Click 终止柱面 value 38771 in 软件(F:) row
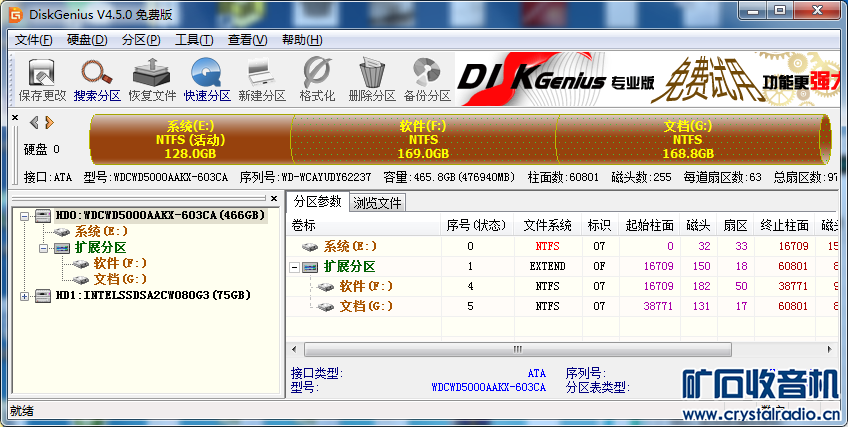The width and height of the screenshot is (848, 427). coord(793,286)
